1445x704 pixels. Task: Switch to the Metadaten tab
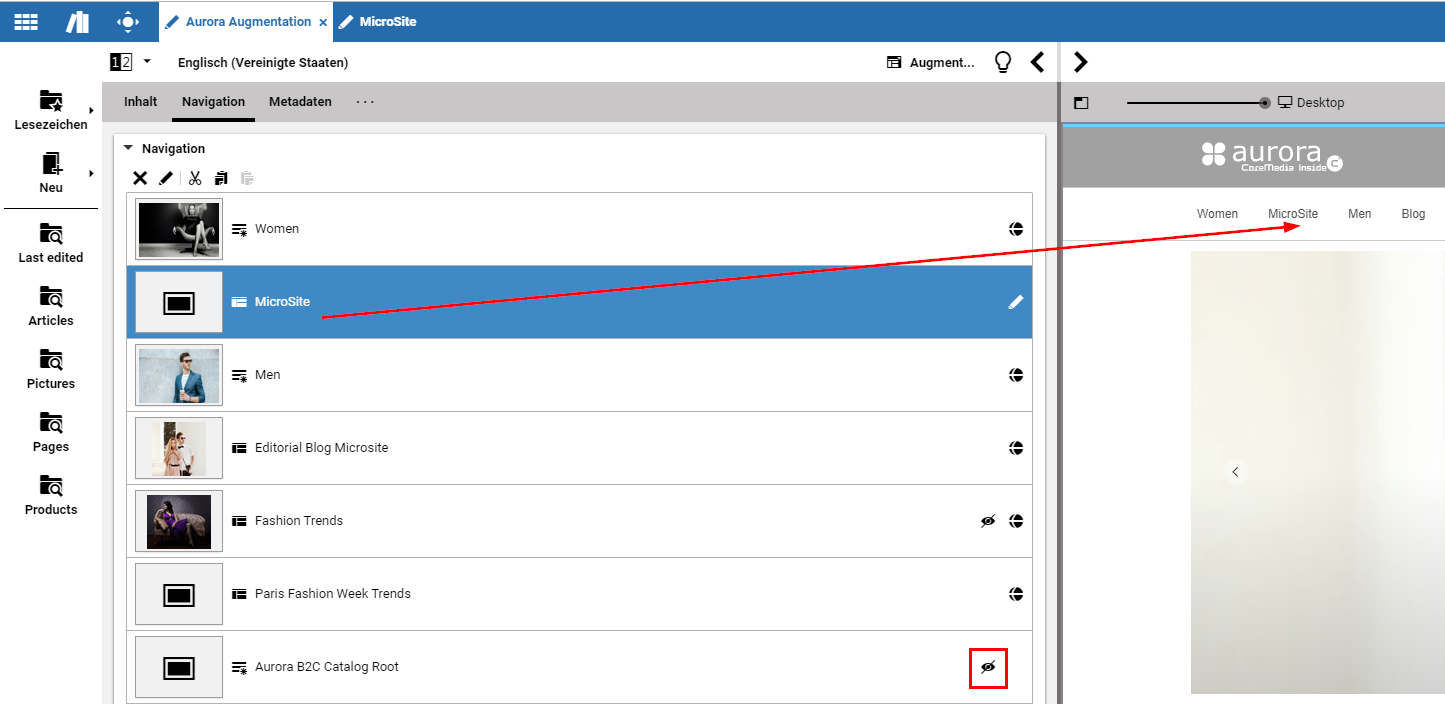coord(300,102)
